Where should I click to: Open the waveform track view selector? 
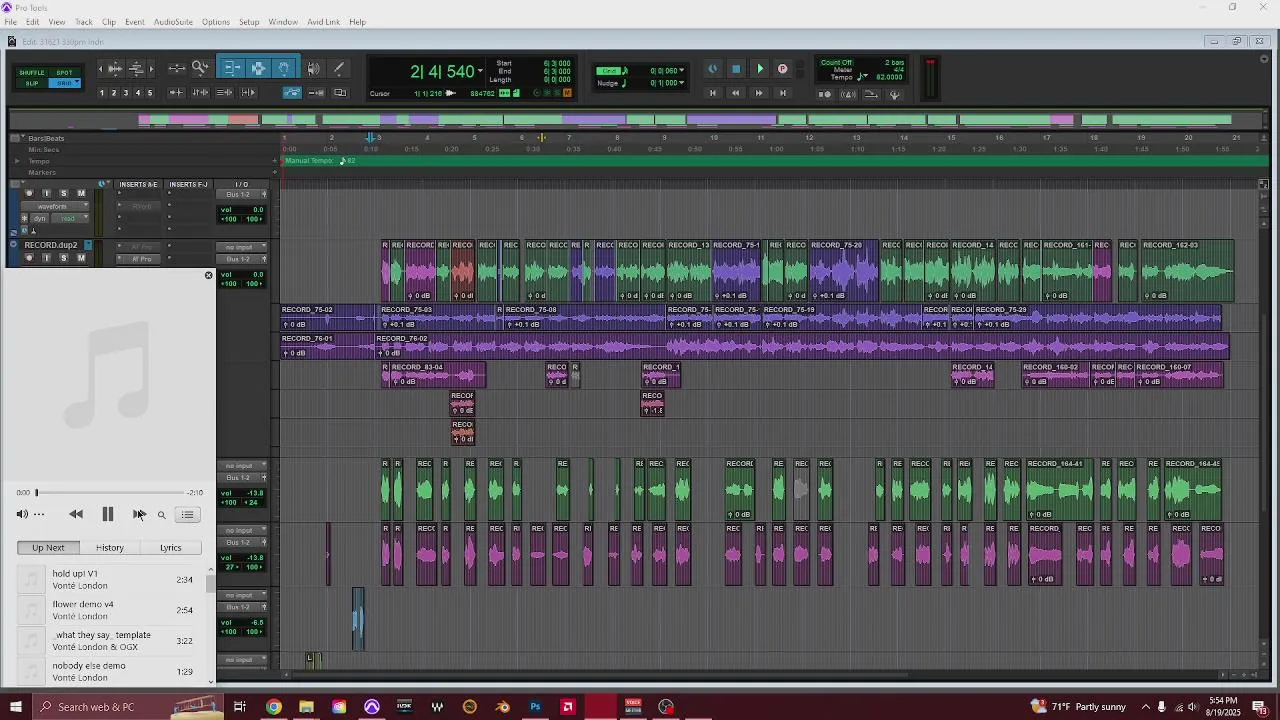(x=55, y=206)
